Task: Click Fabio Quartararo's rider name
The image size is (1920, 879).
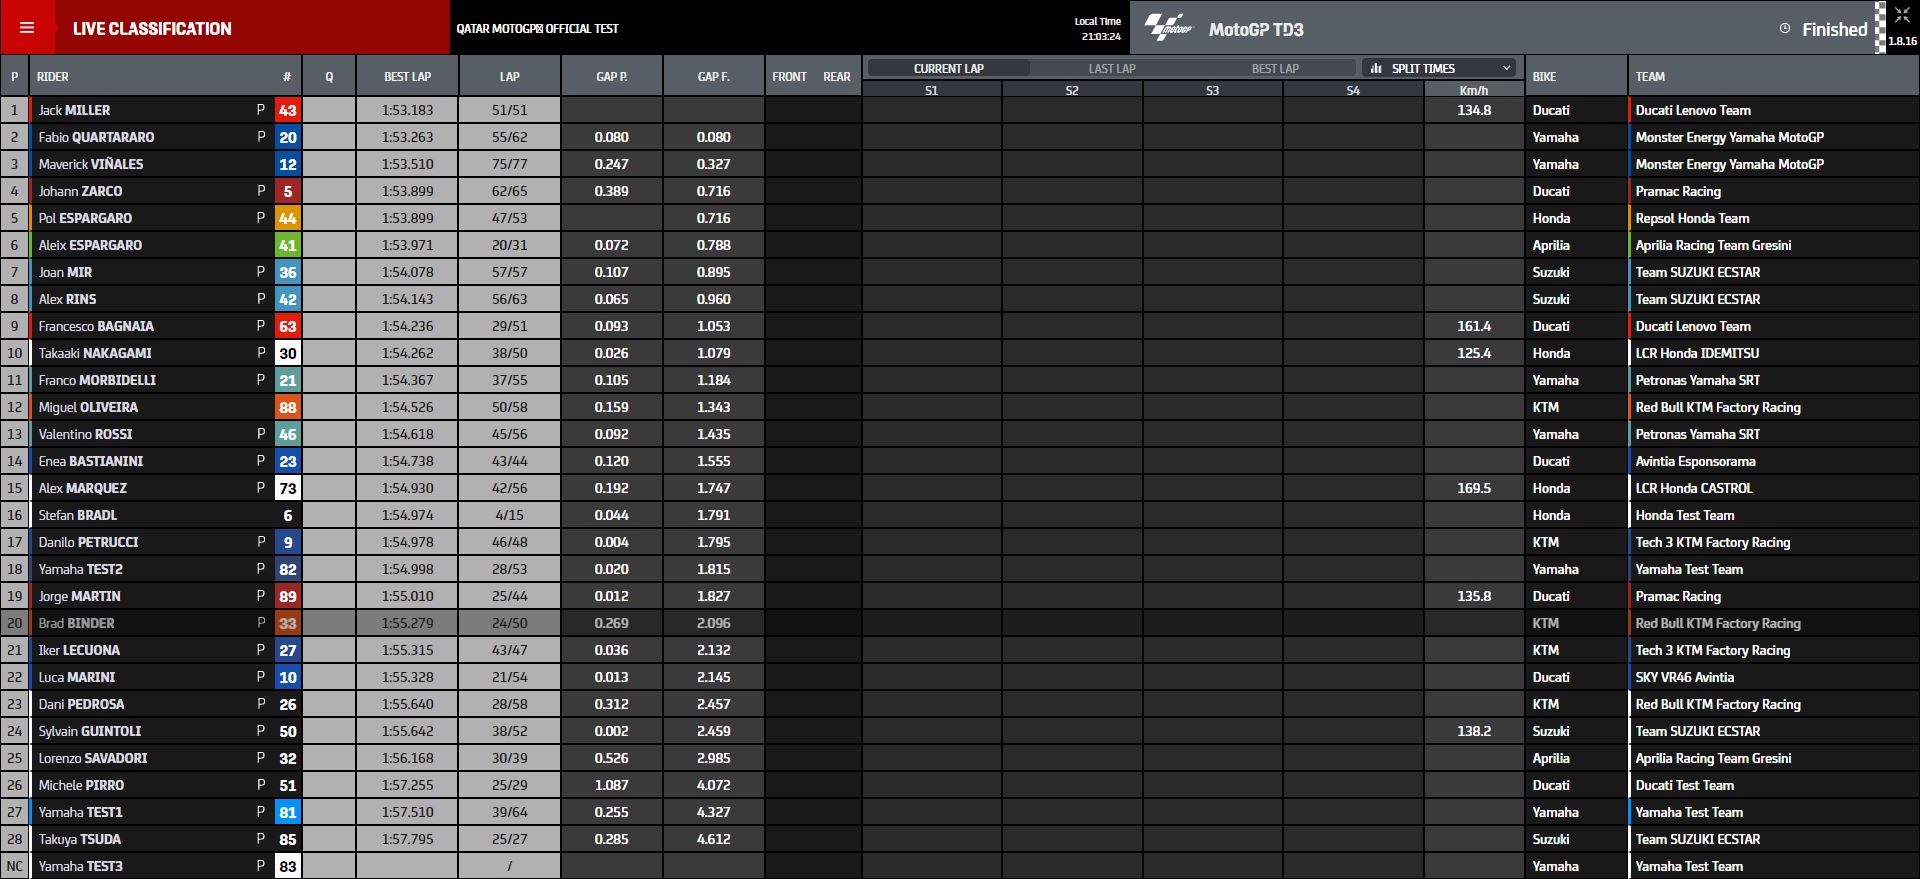Action: tap(96, 138)
